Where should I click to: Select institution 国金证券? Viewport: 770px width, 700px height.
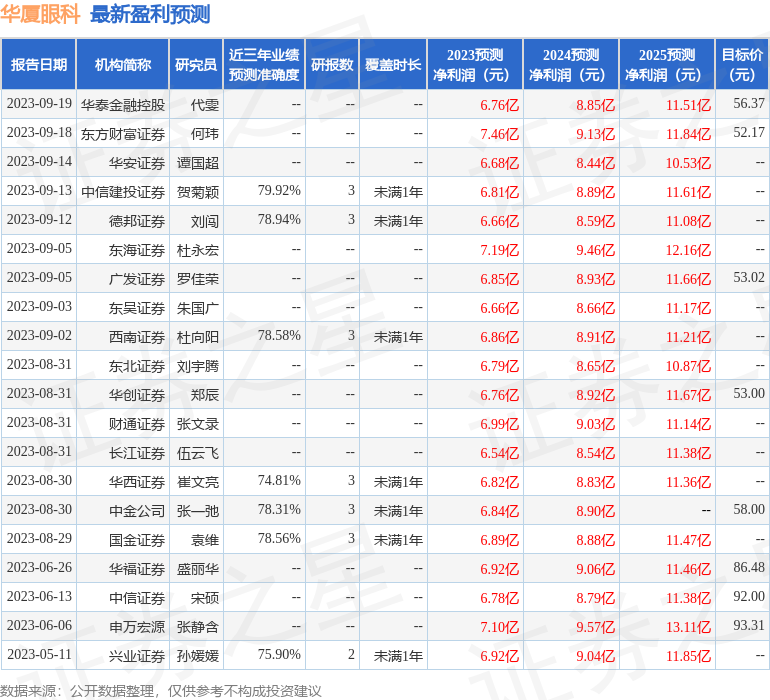(137, 539)
